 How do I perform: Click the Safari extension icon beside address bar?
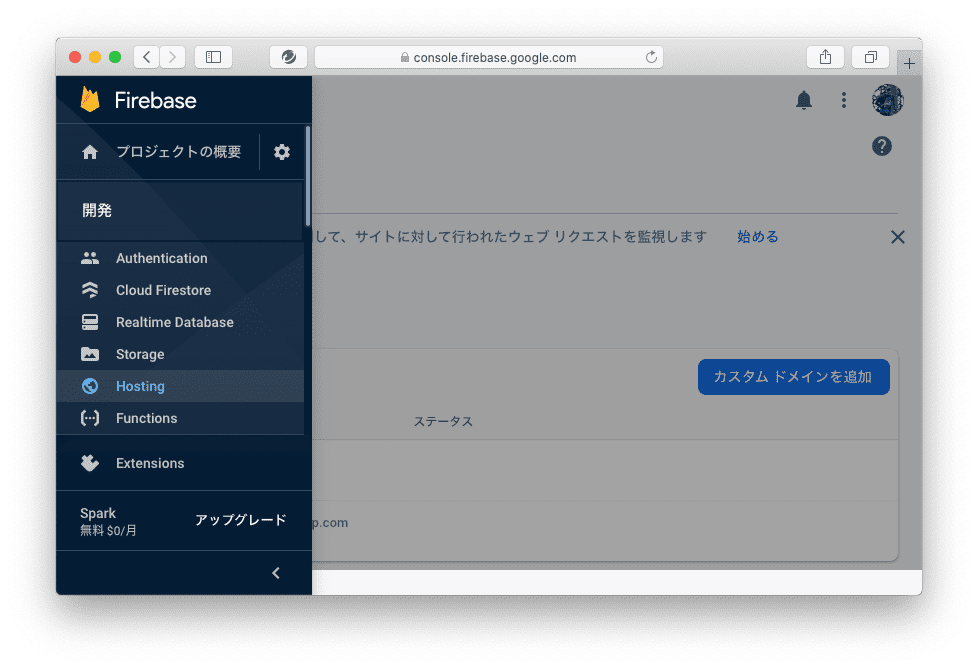[x=288, y=57]
